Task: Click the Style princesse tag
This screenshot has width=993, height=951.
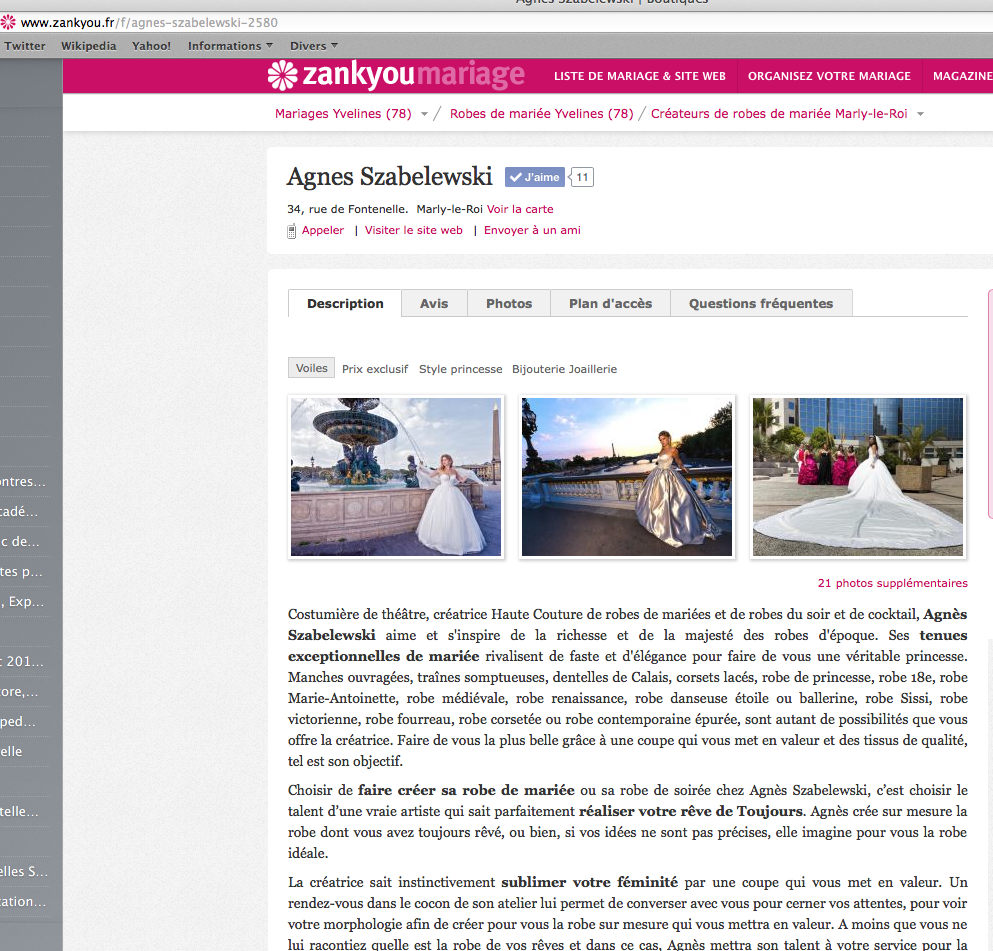Action: point(460,369)
